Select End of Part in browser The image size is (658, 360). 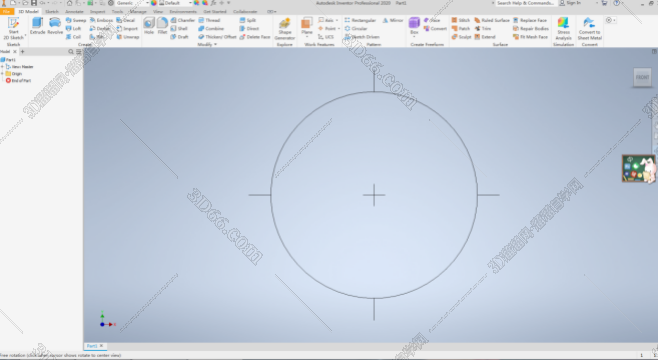pyautogui.click(x=18, y=81)
